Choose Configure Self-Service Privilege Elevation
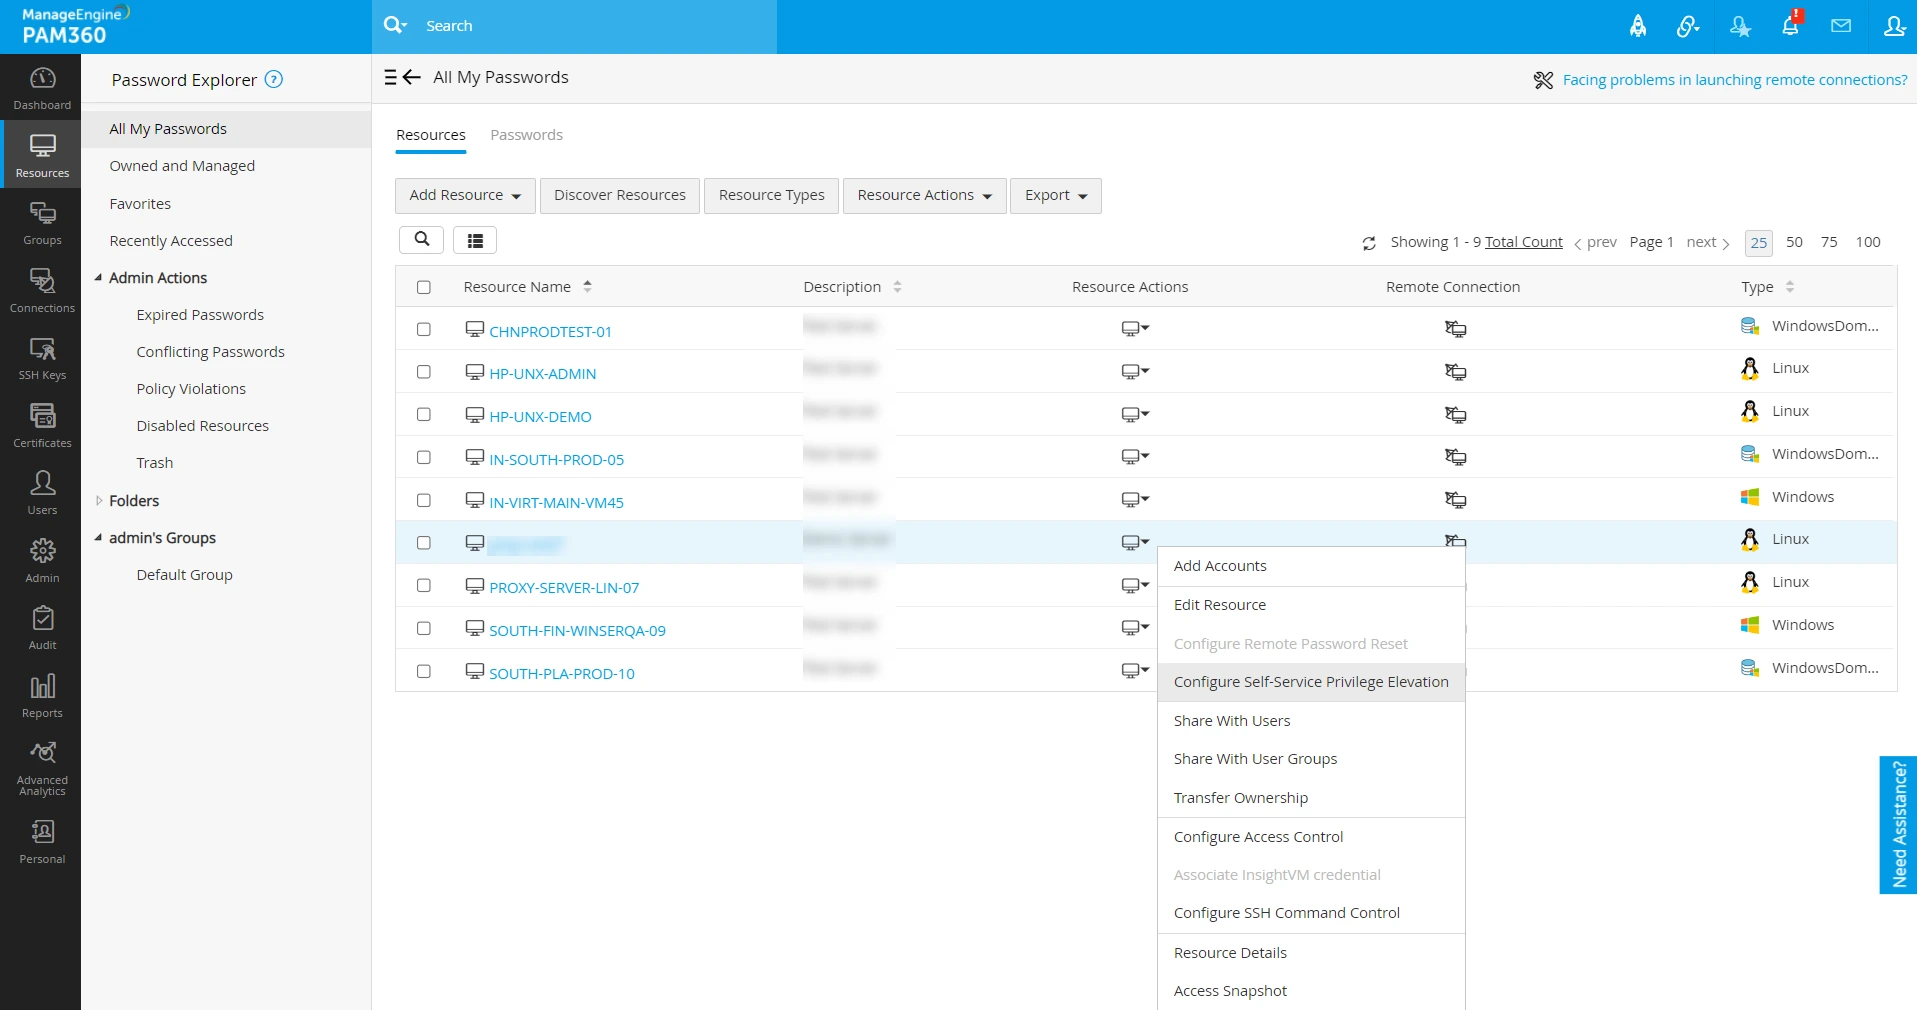This screenshot has width=1917, height=1010. (1311, 682)
